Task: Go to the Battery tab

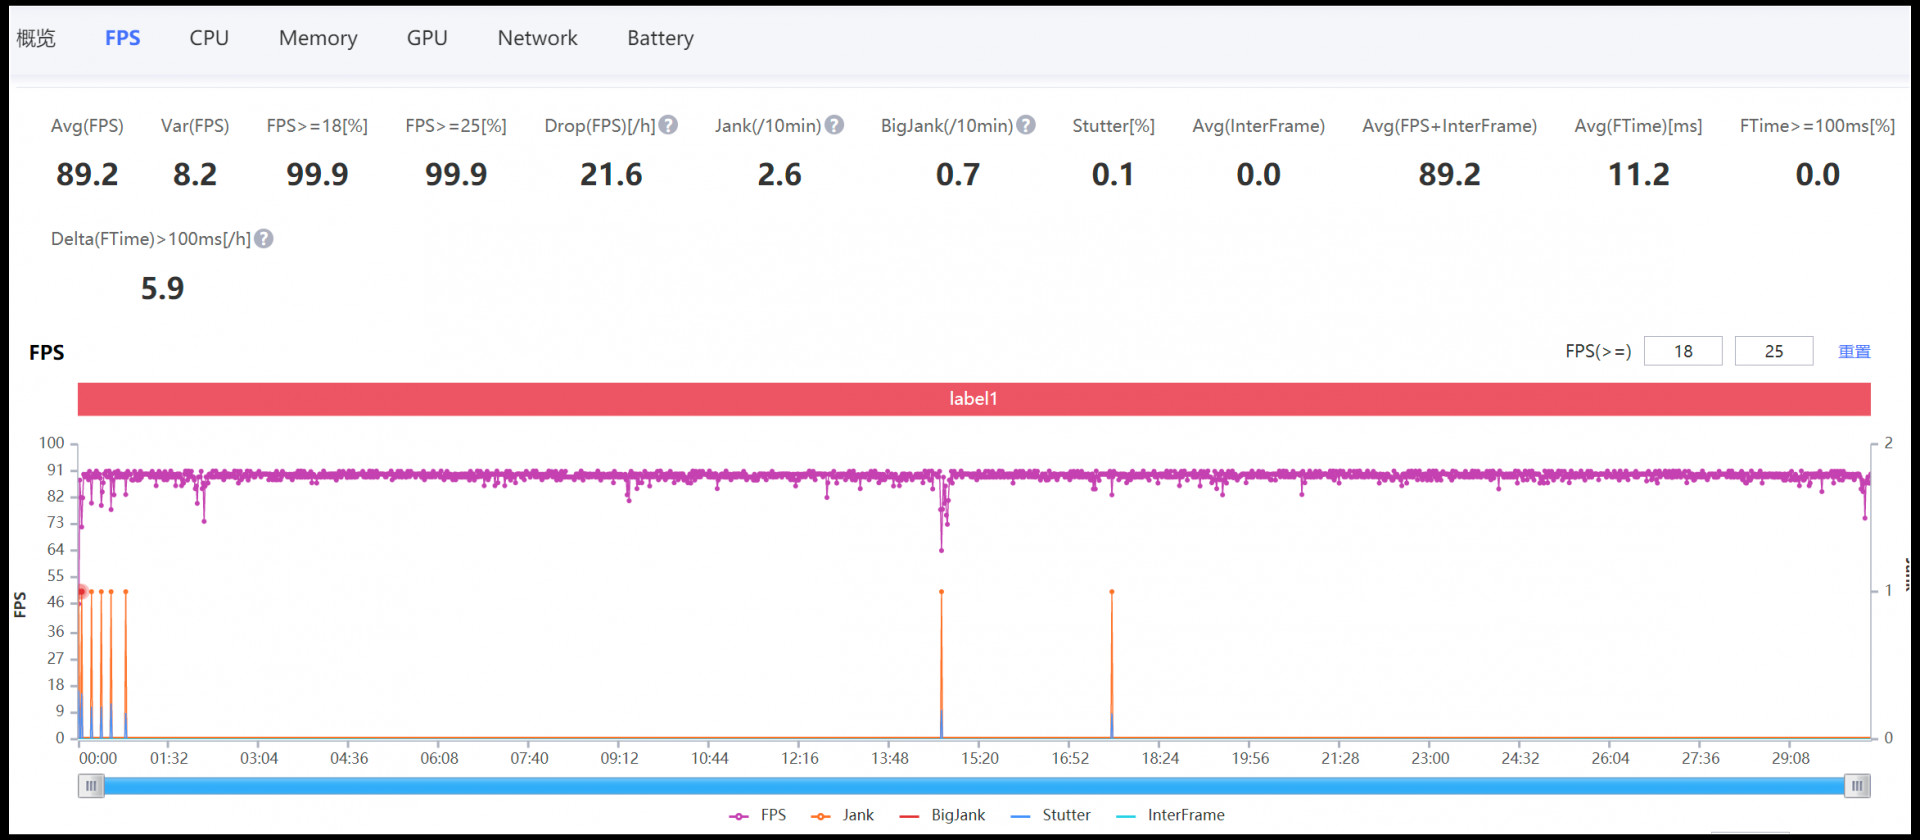Action: point(660,38)
